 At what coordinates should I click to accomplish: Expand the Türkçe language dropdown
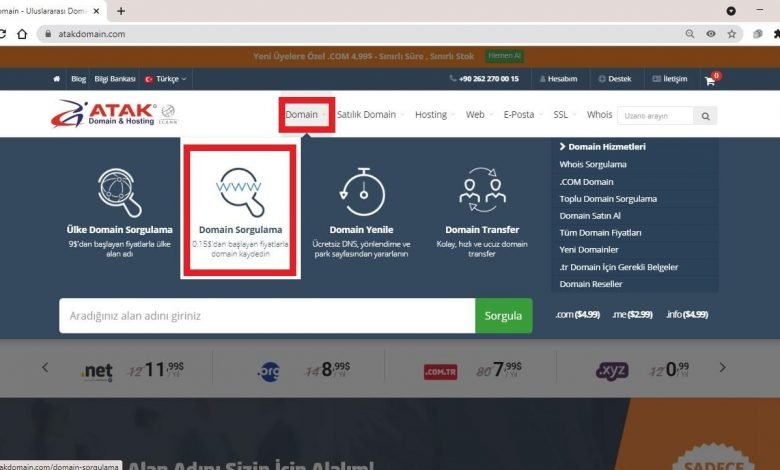(166, 79)
